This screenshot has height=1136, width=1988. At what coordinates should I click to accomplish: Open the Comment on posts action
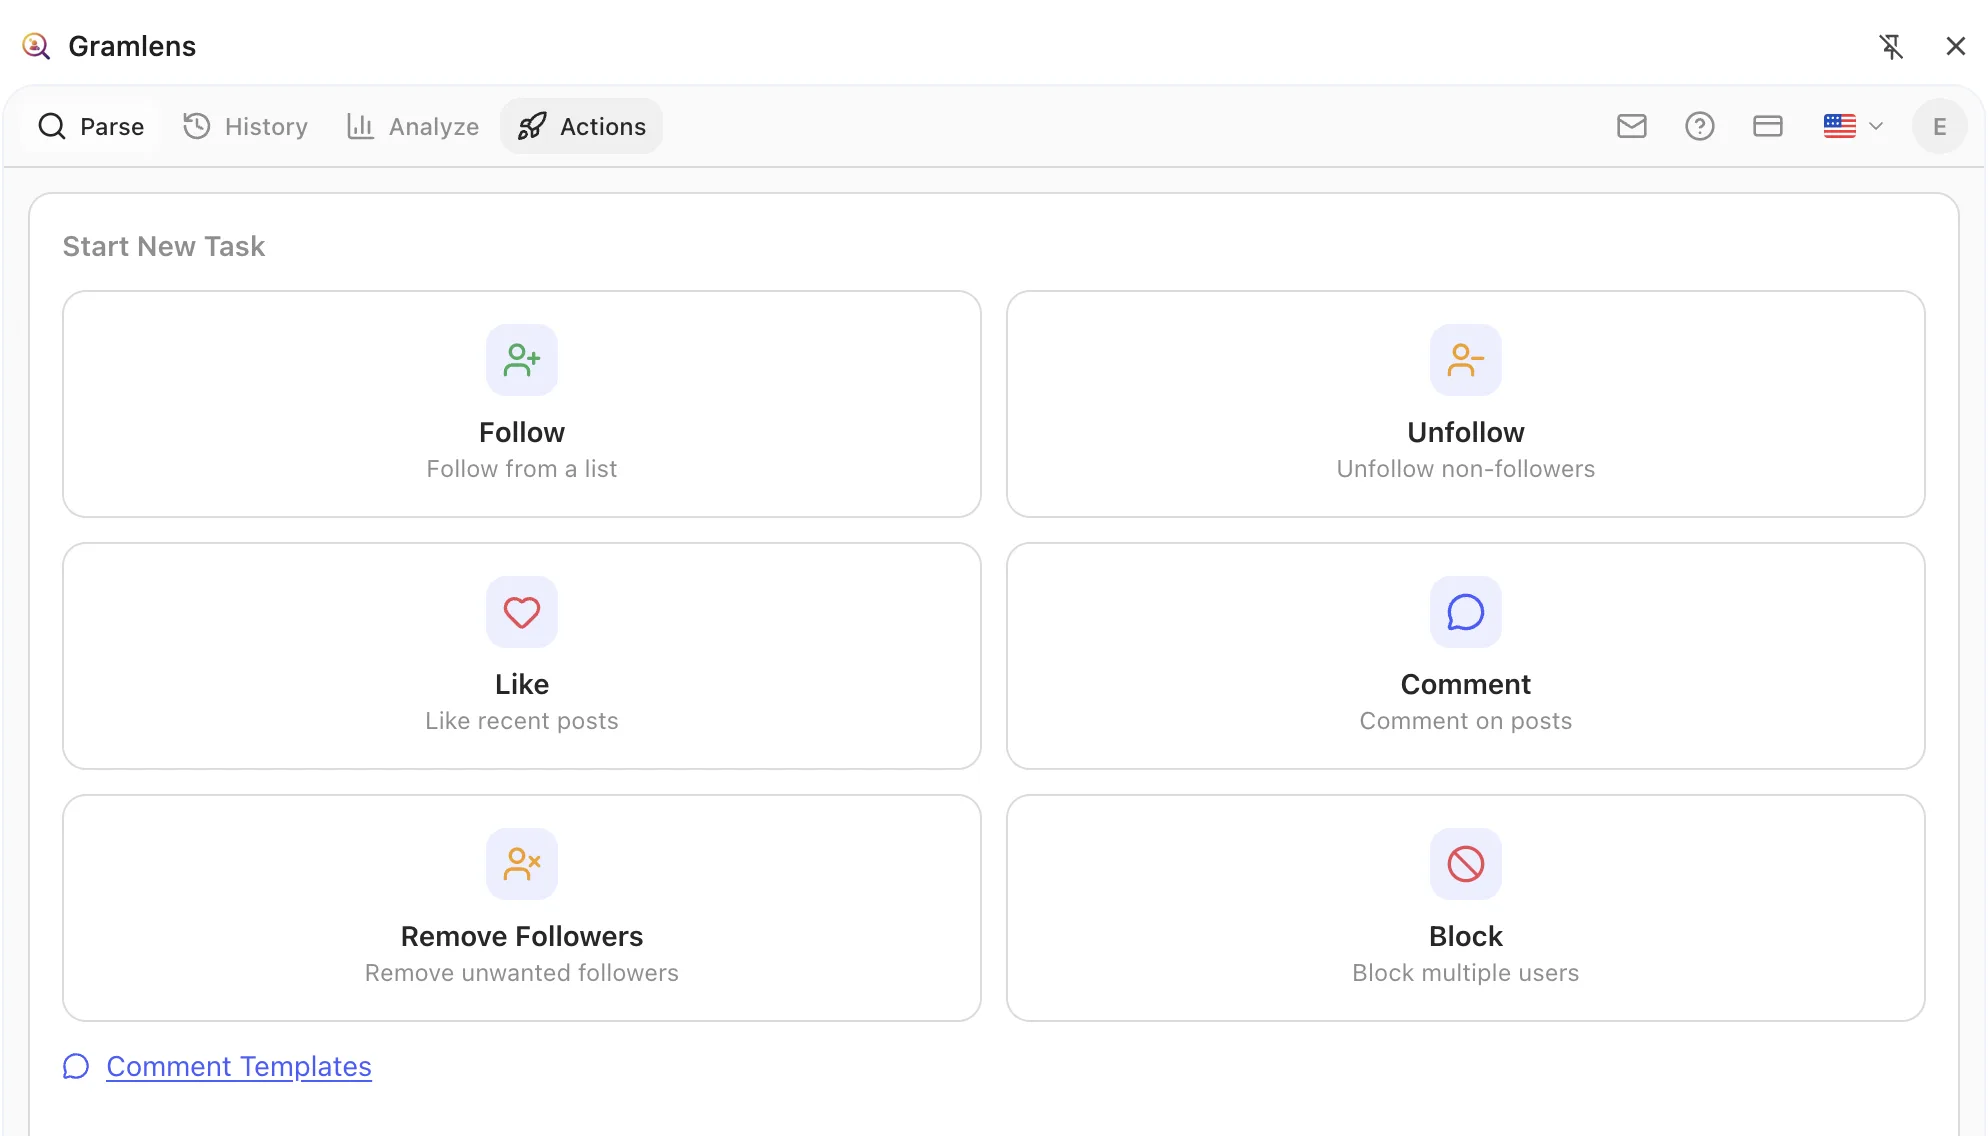[x=1465, y=656]
